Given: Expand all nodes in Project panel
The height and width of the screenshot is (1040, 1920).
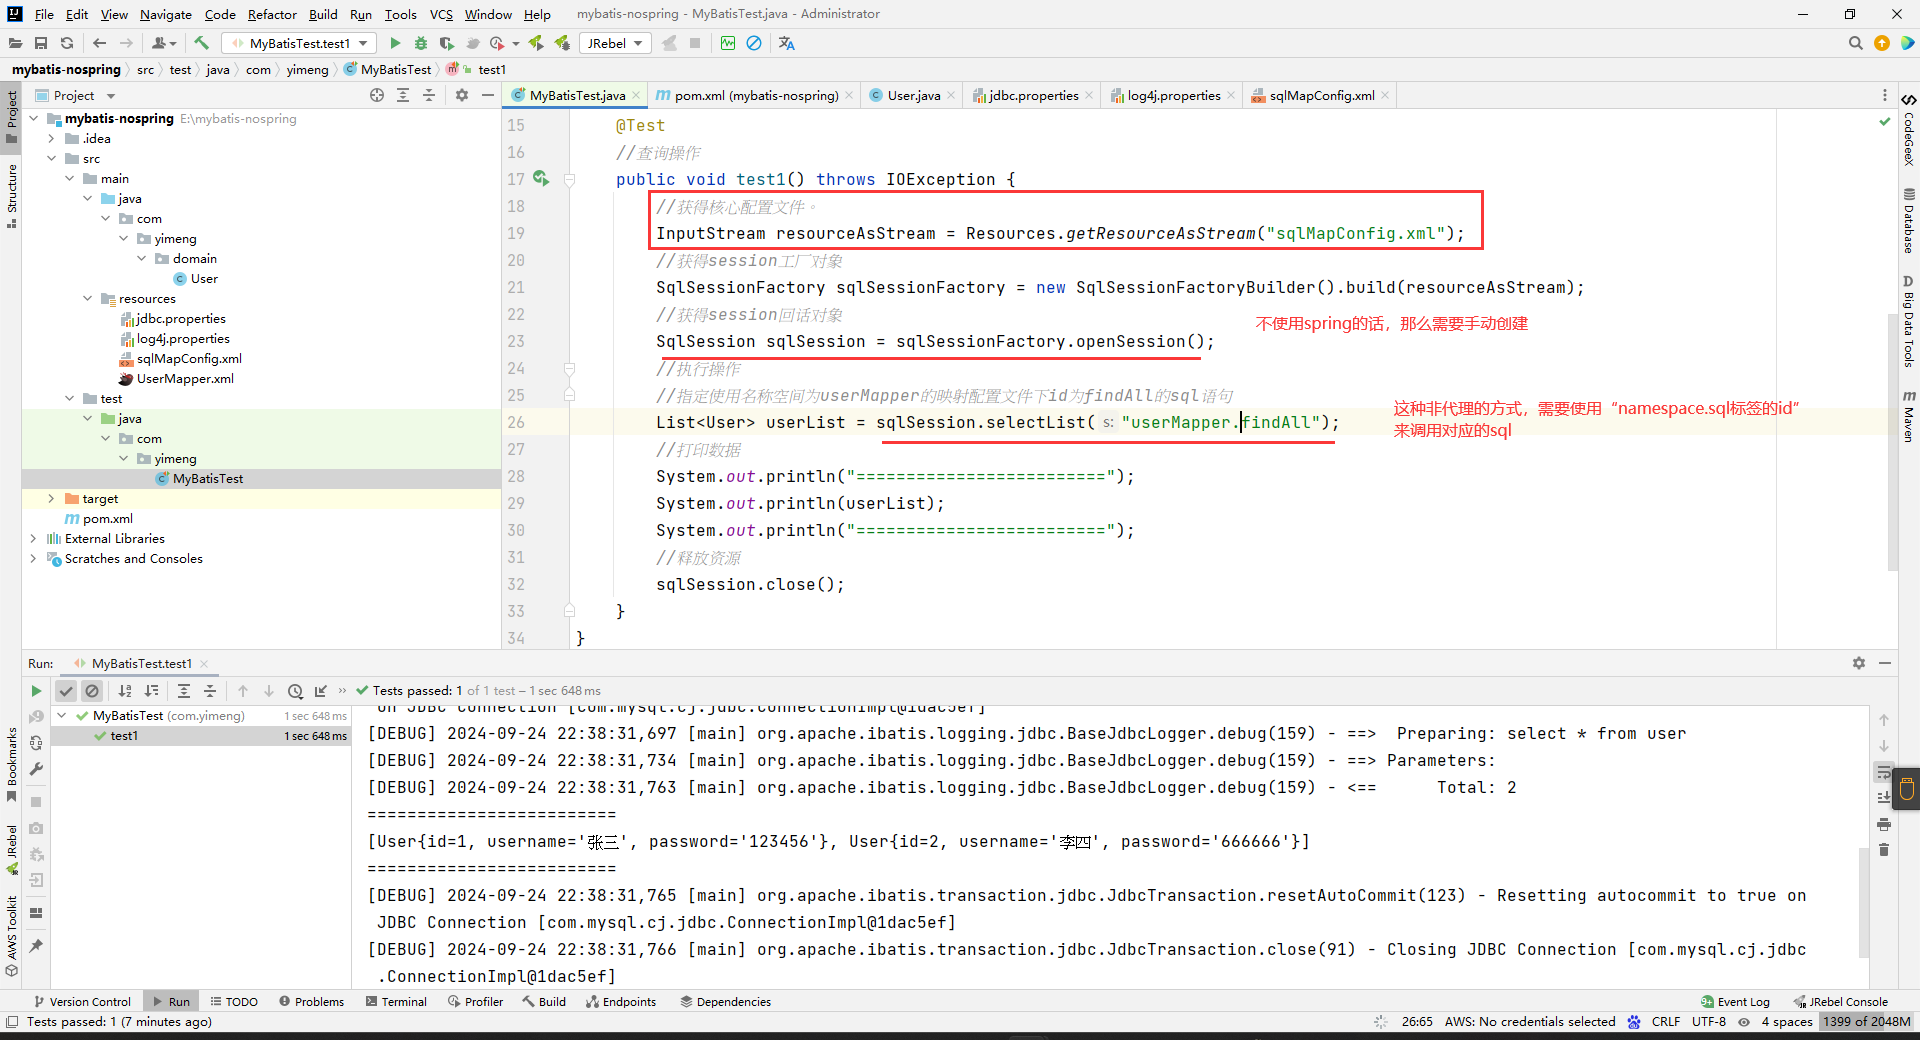Looking at the screenshot, I should point(403,95).
